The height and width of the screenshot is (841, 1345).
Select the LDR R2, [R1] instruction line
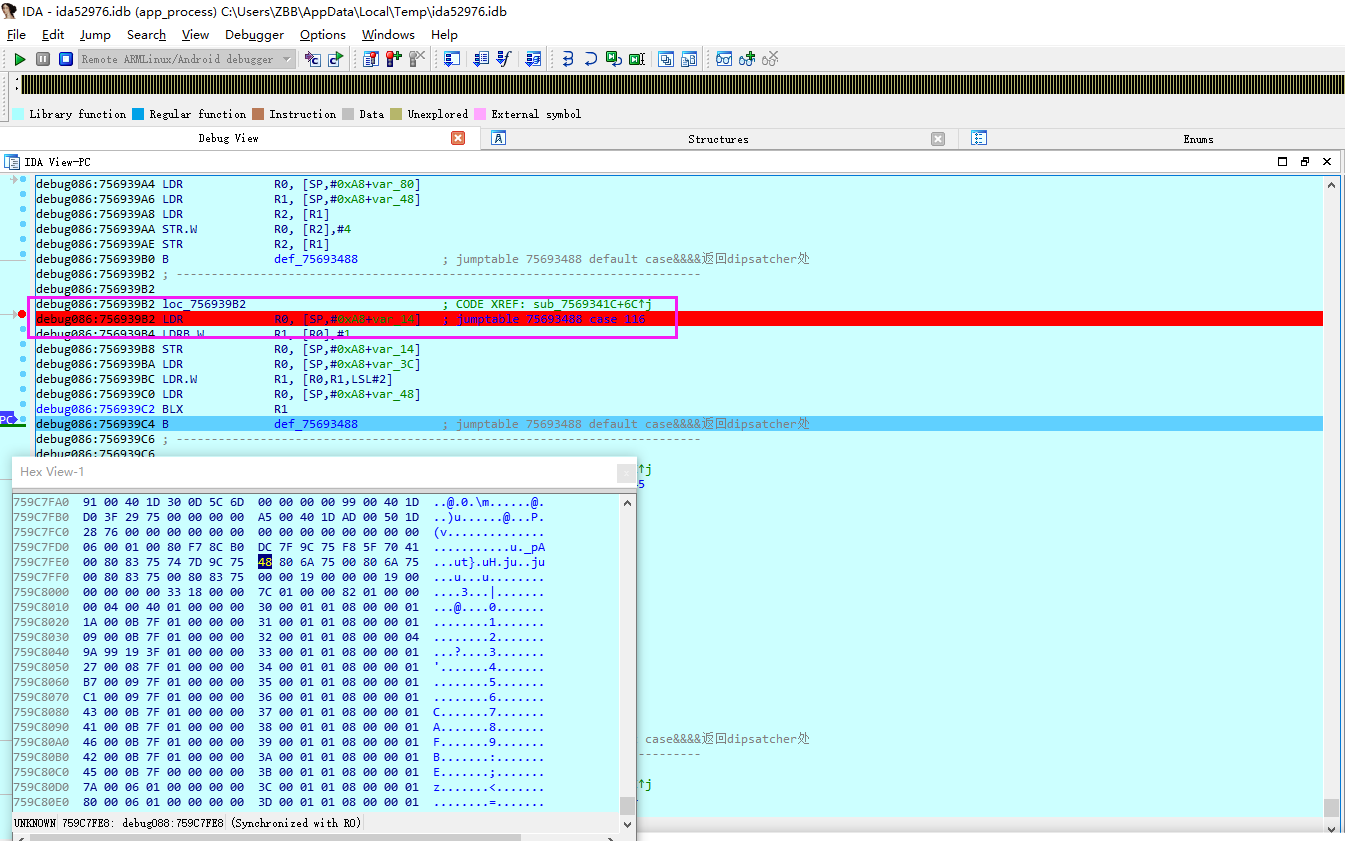tap(680, 214)
